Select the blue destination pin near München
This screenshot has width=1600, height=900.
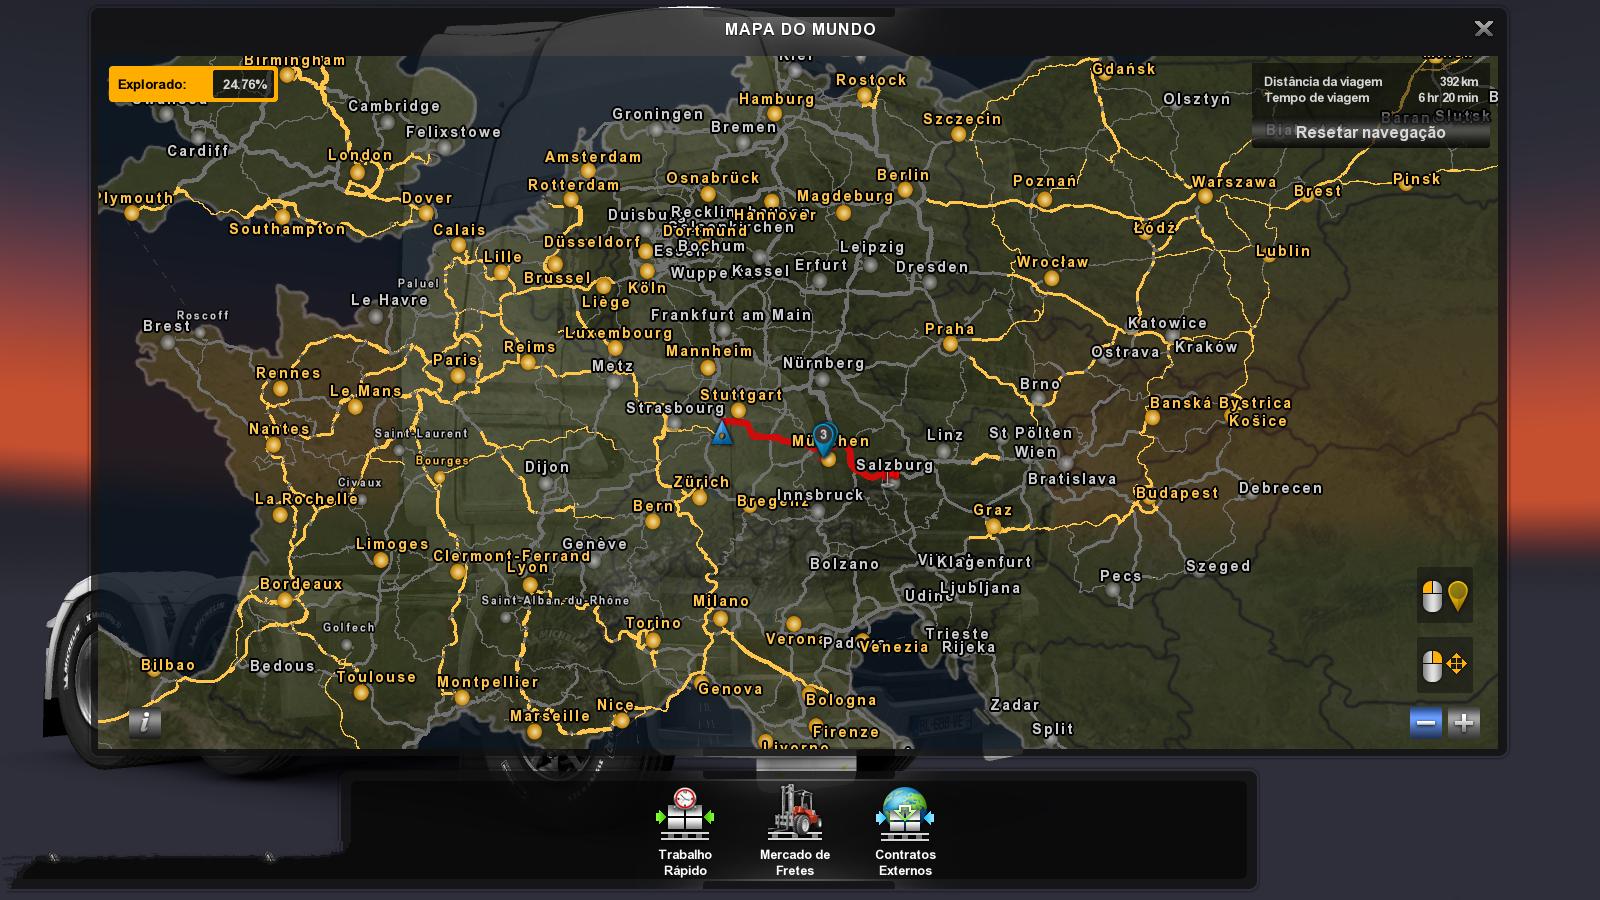pos(823,436)
